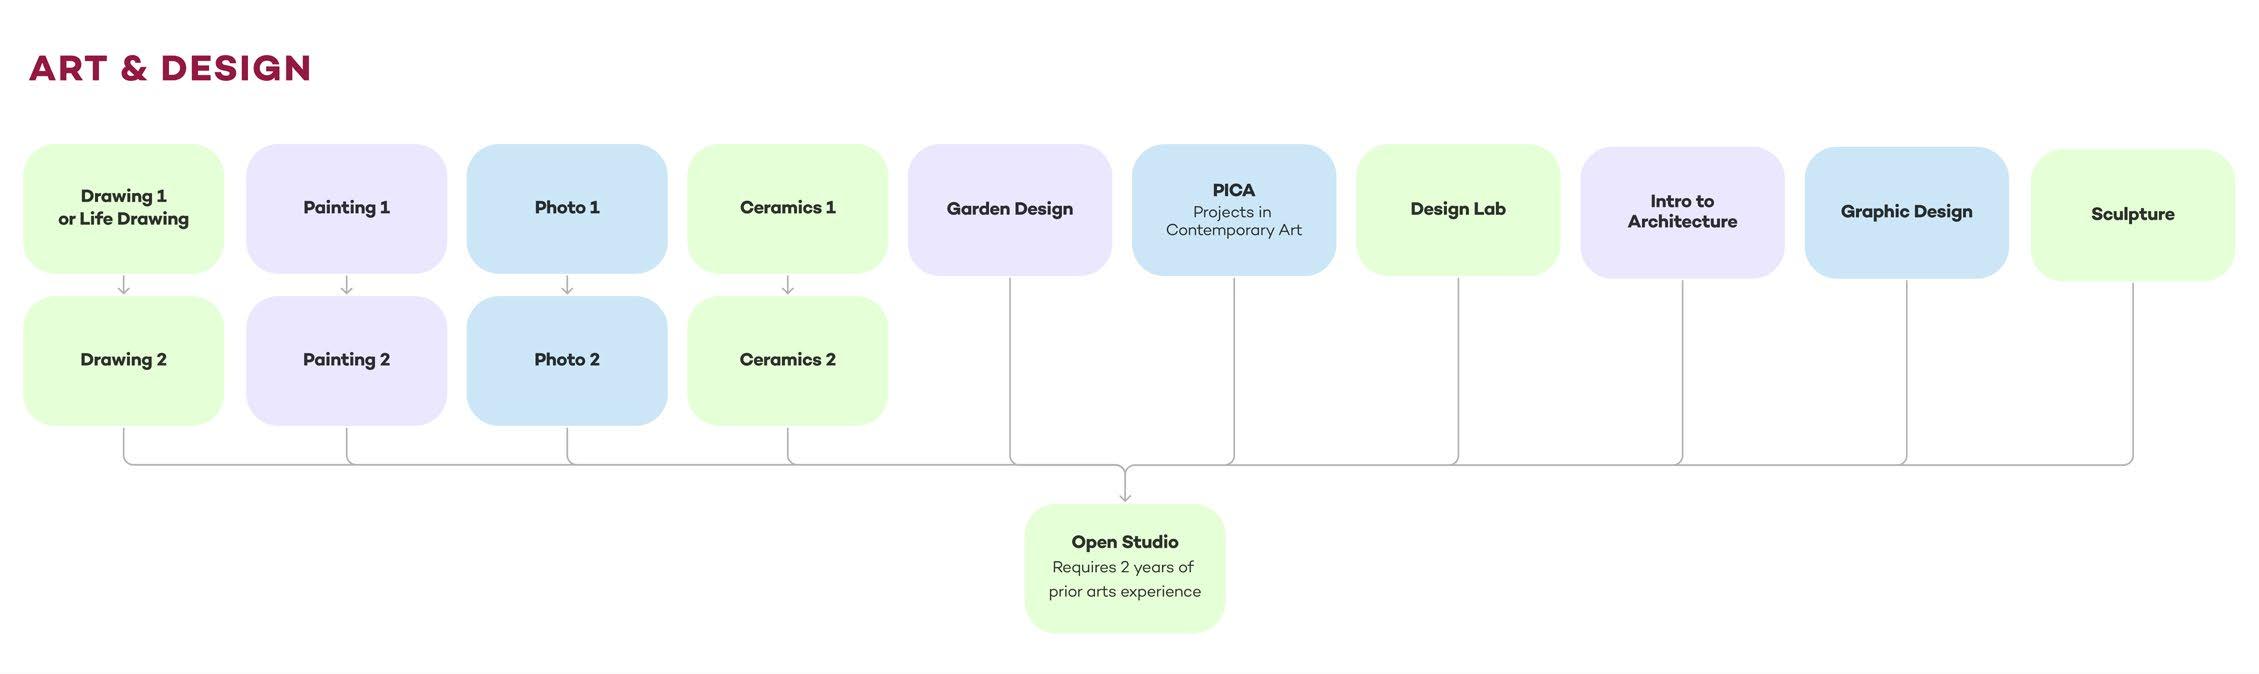
Task: Click the Ceramics 2 course box
Action: [787, 360]
